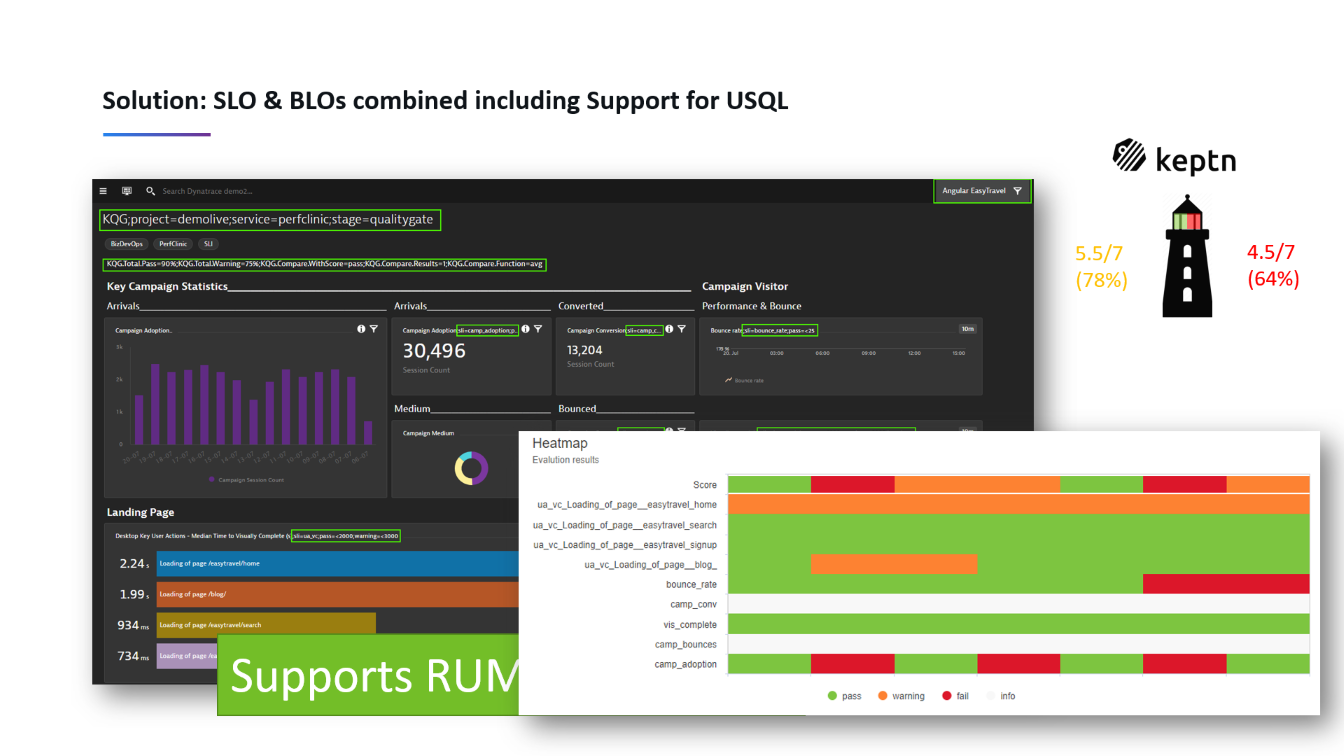
Task: Click the search magnifier icon
Action: point(150,191)
